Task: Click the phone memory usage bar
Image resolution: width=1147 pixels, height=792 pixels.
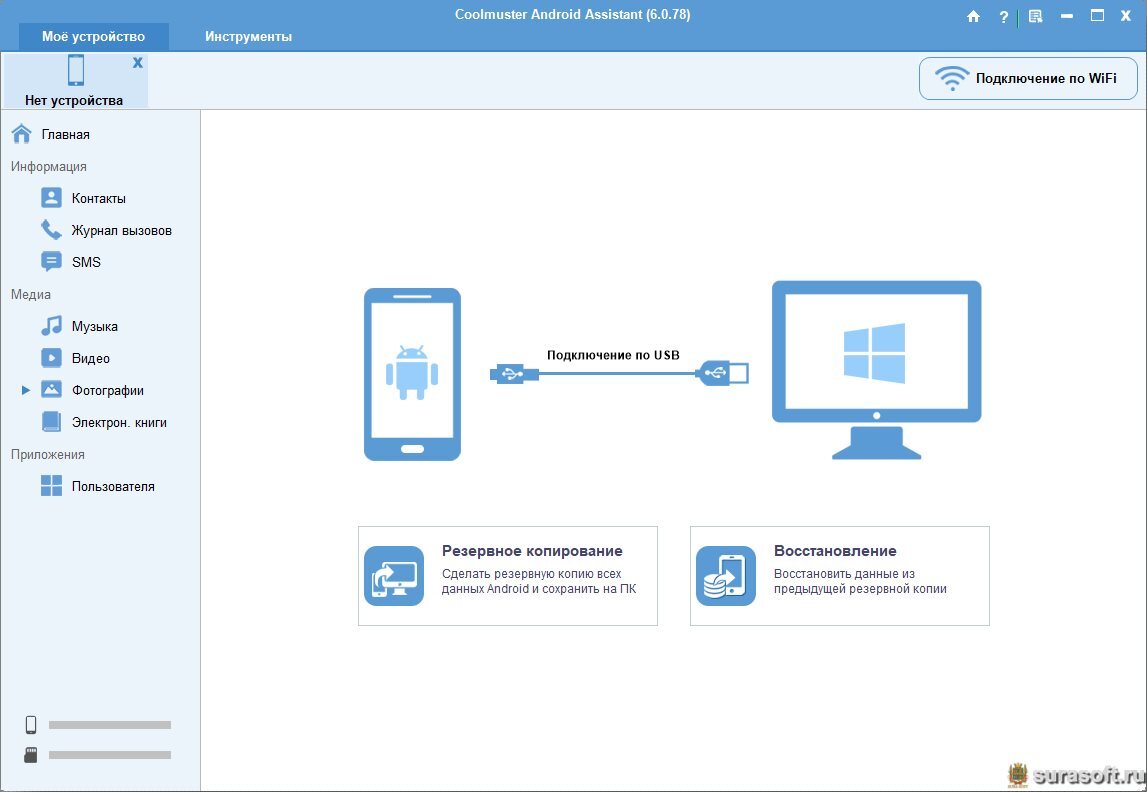Action: click(110, 725)
